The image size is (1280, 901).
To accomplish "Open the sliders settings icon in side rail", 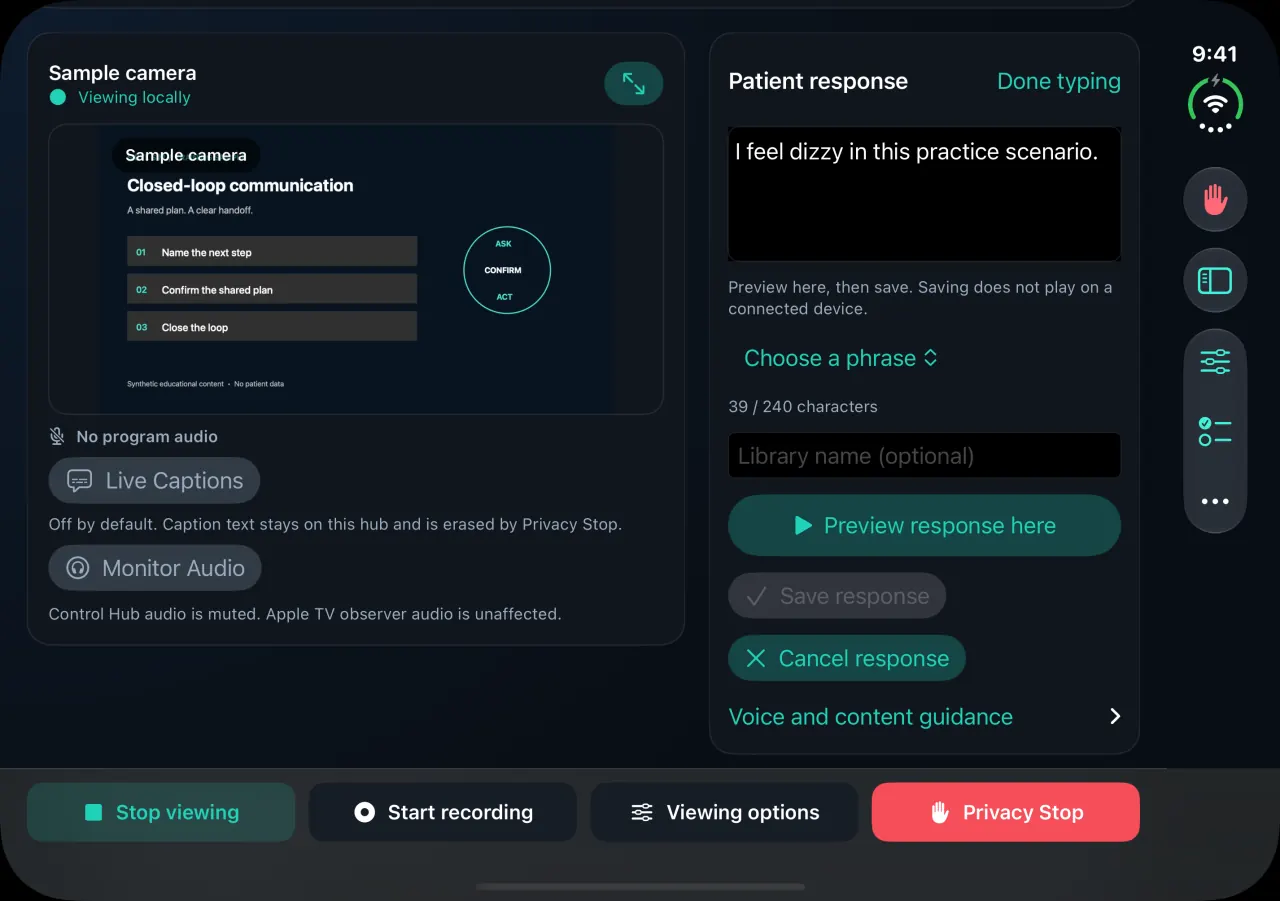I will [x=1215, y=362].
